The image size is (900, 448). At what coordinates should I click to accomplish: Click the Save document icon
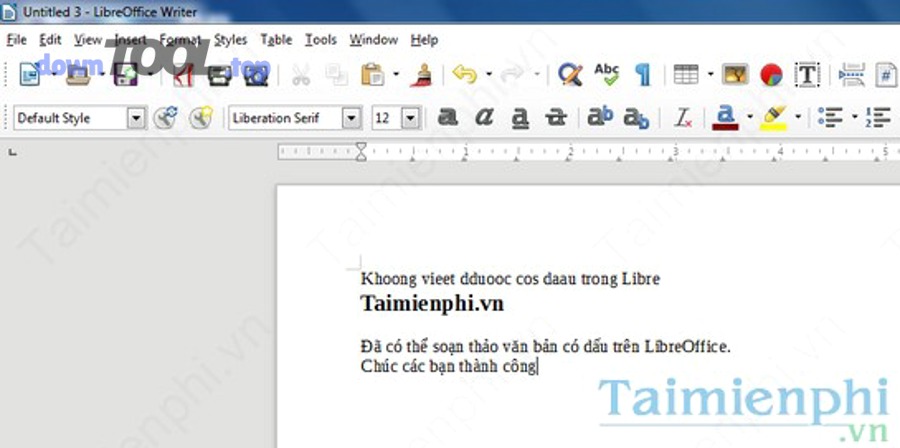126,74
